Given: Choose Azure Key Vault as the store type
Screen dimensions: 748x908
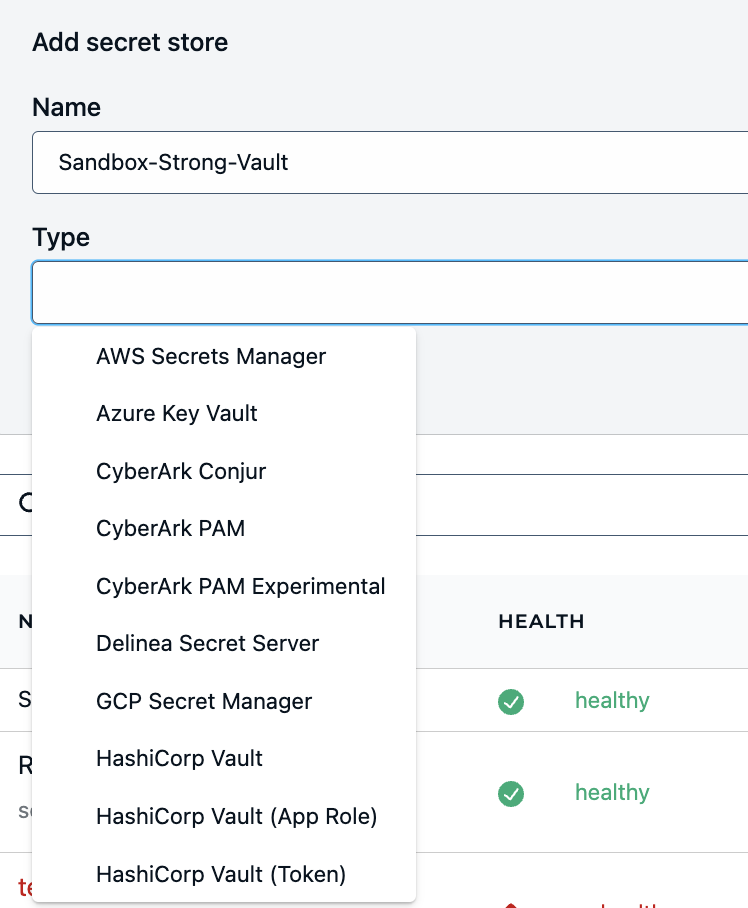Looking at the screenshot, I should 177,413.
